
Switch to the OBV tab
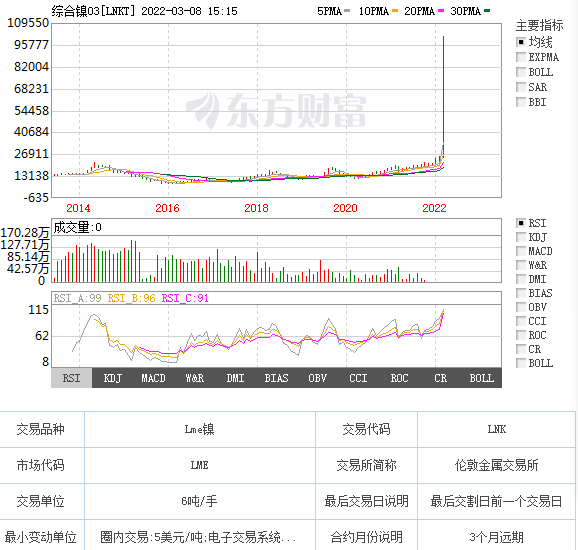(317, 378)
